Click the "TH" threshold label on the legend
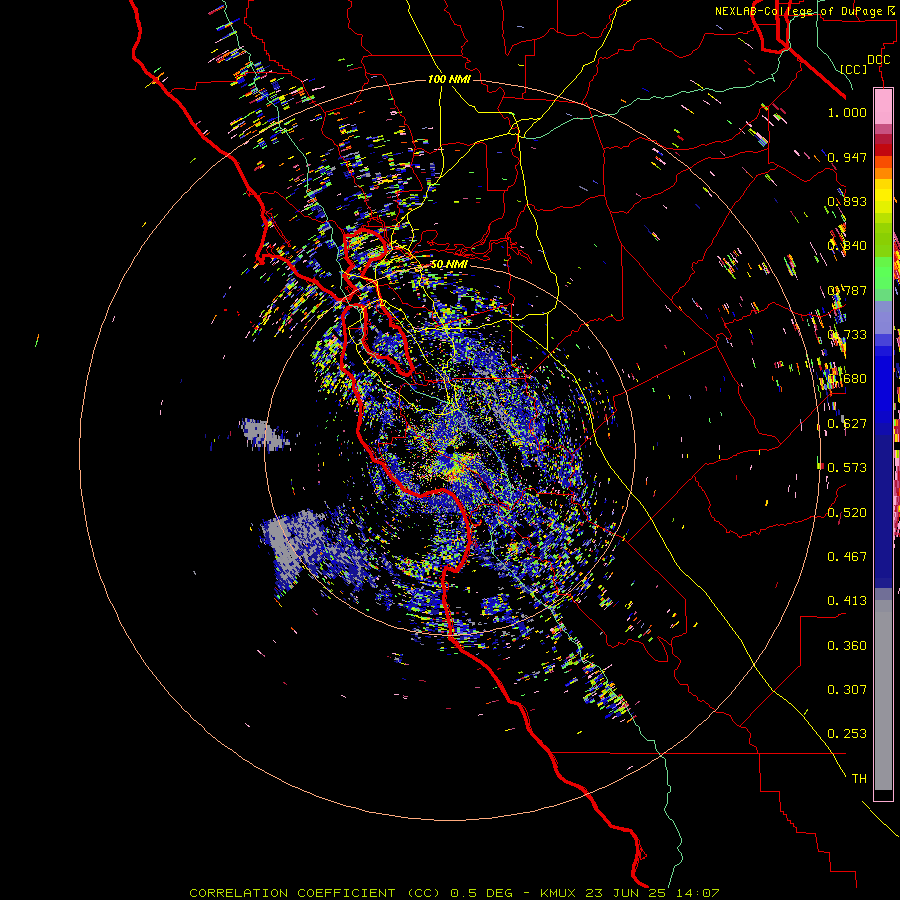 pos(859,779)
